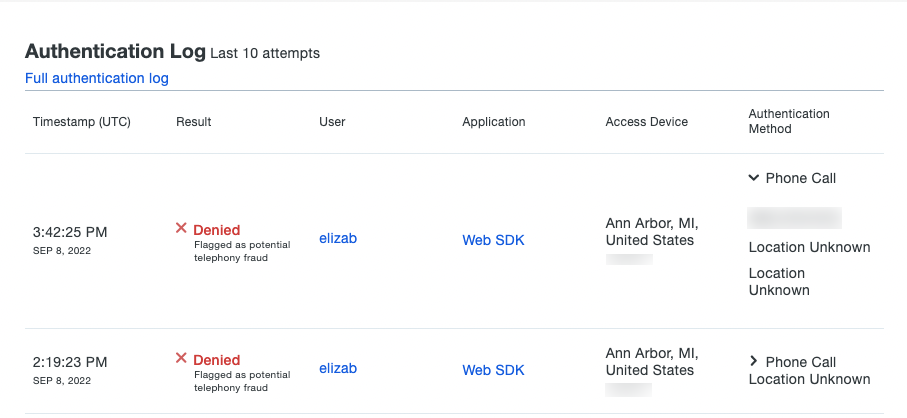
Task: Open user elizab in the 3:42:25 PM row
Action: click(338, 239)
